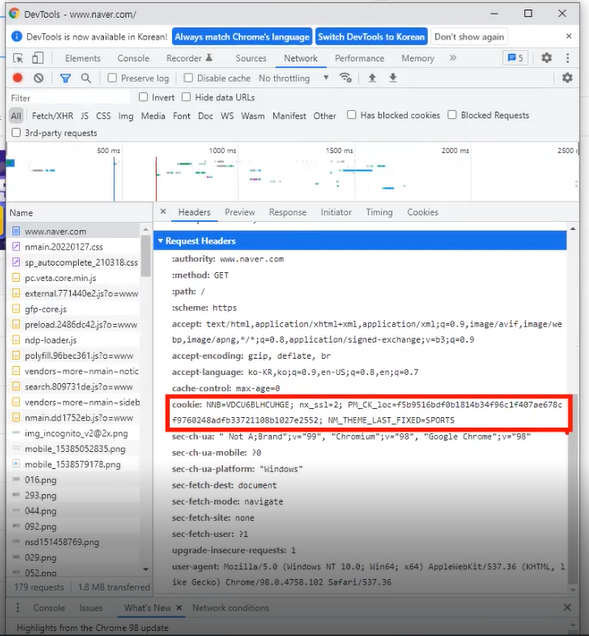
Task: Click Don't show again button
Action: pos(469,37)
